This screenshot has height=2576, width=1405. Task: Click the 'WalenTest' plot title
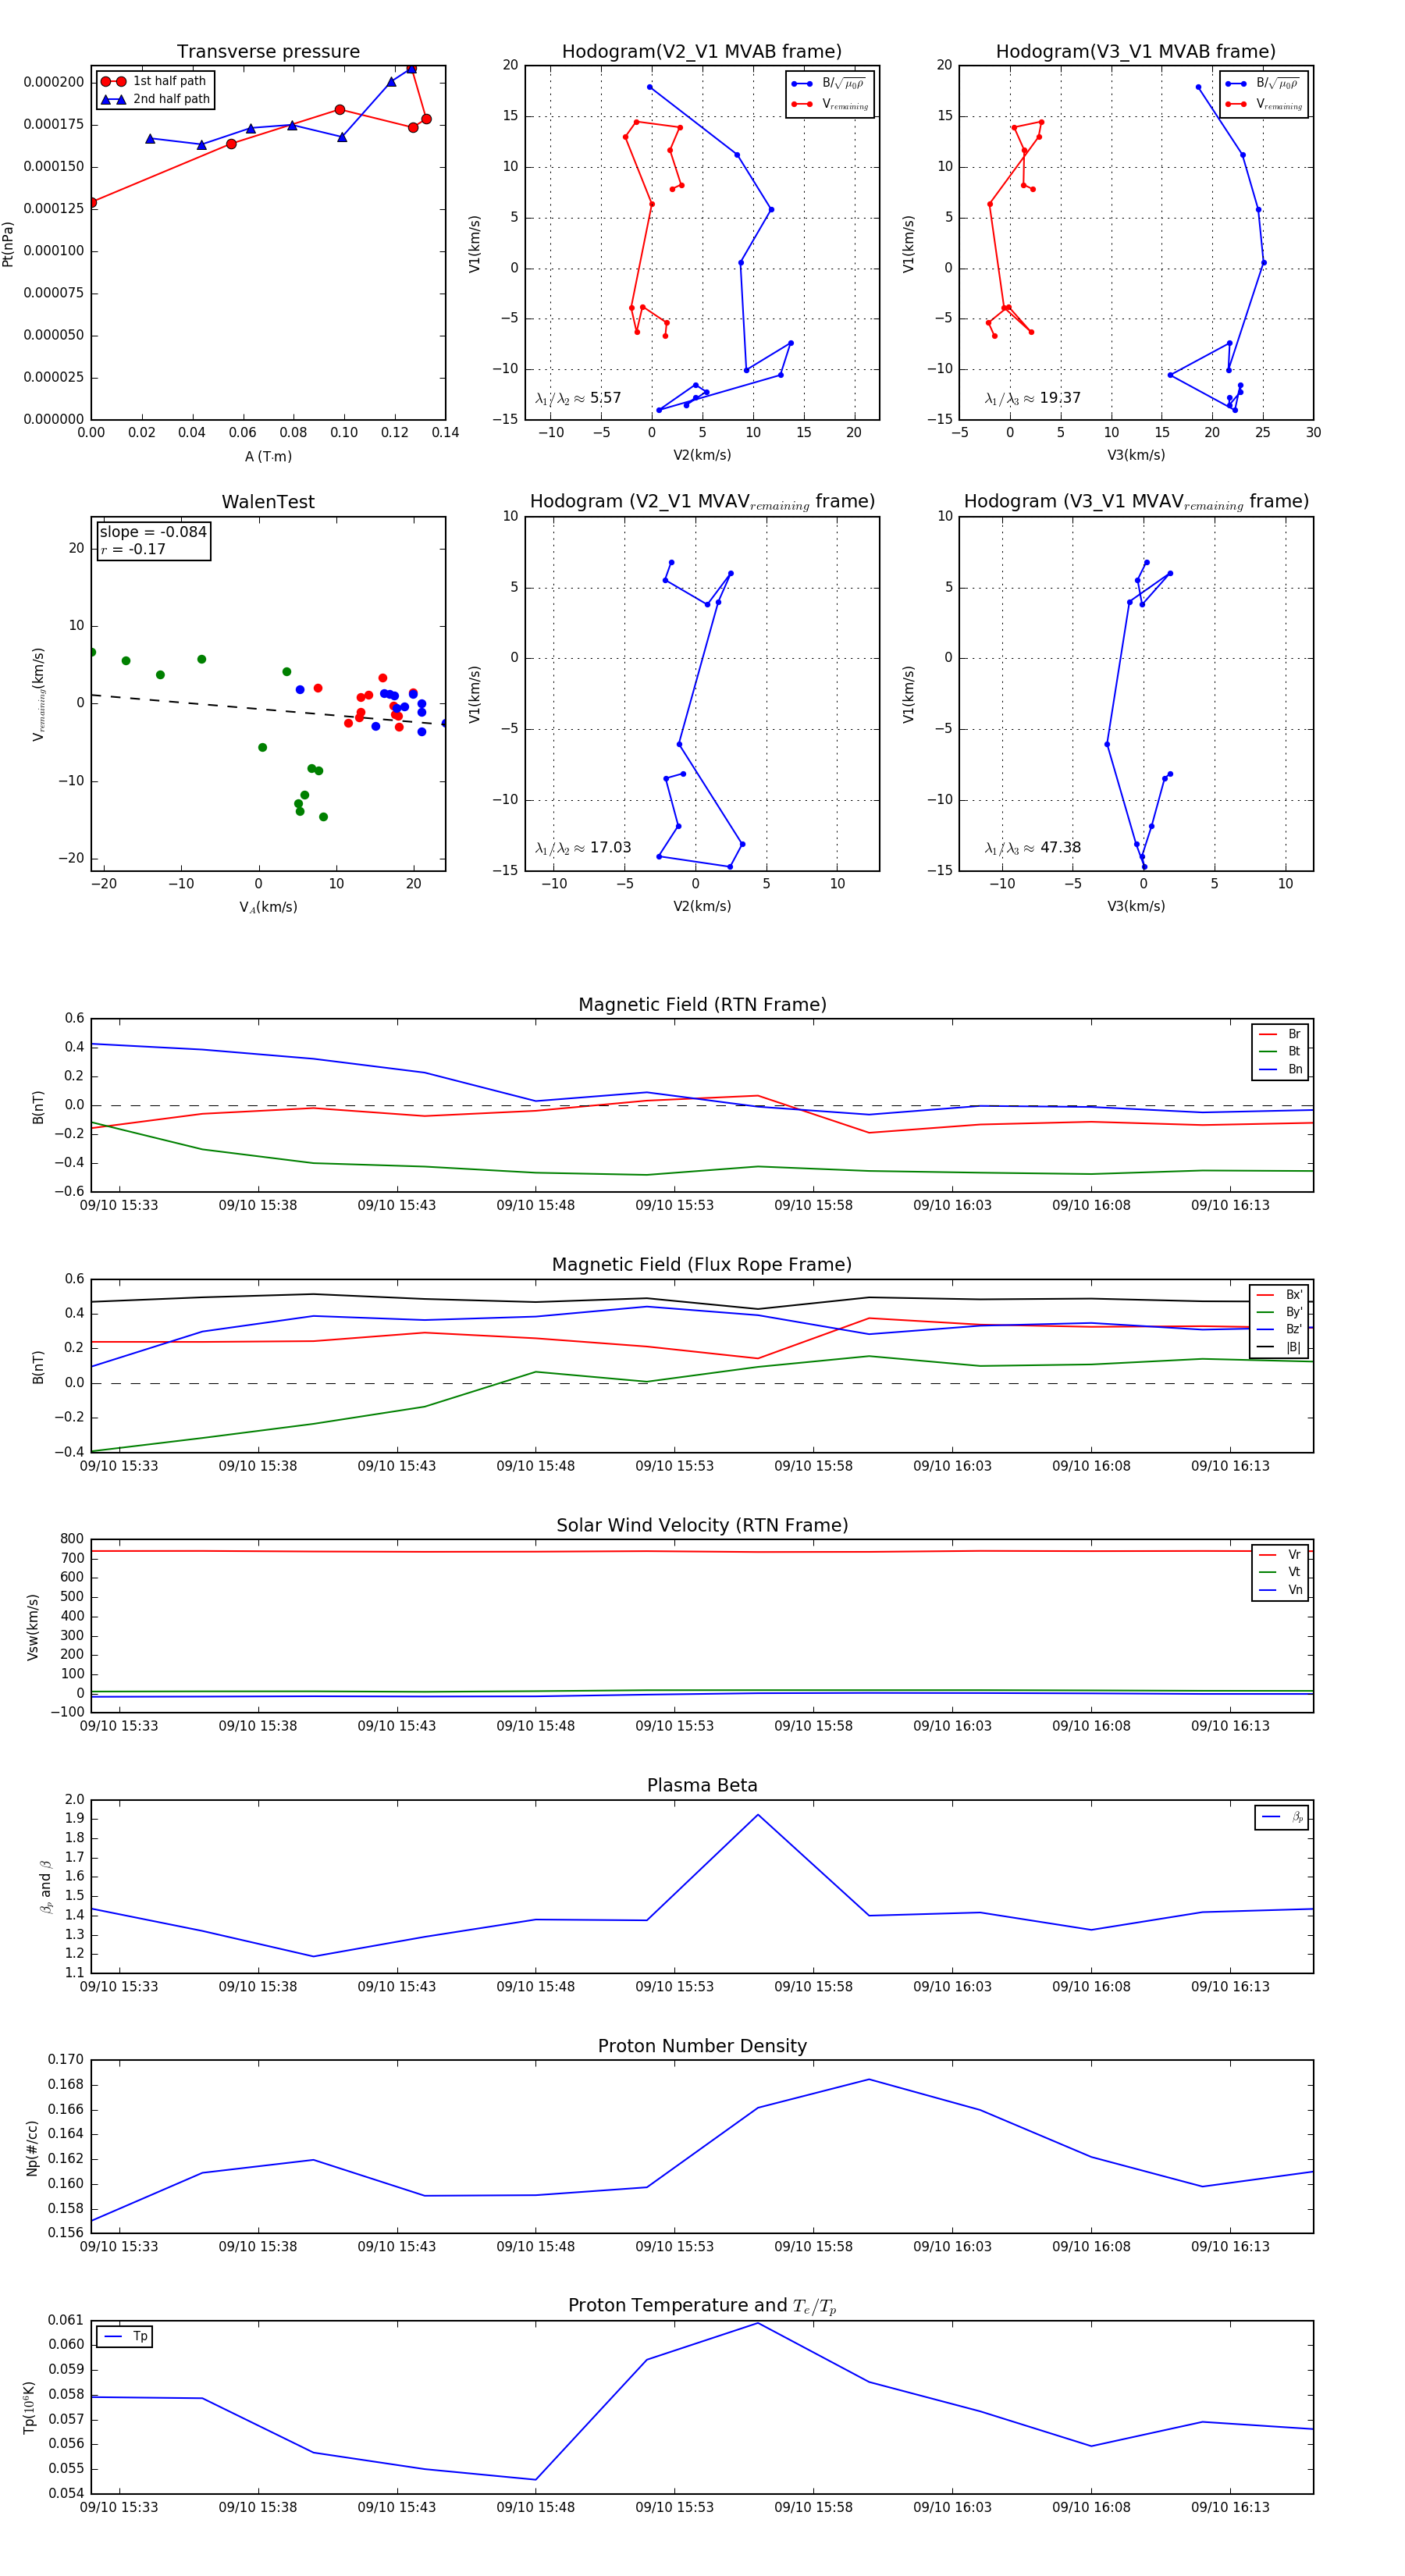click(x=268, y=501)
